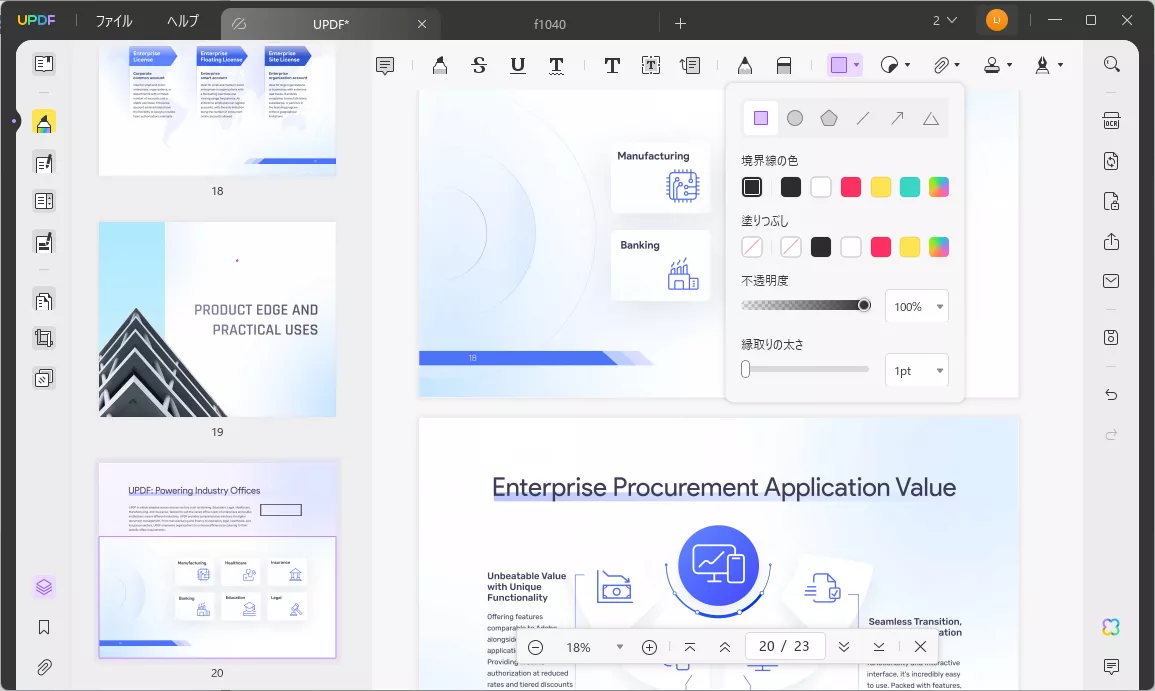Open the ヘルプ menu
Image resolution: width=1155 pixels, height=691 pixels.
[x=183, y=21]
